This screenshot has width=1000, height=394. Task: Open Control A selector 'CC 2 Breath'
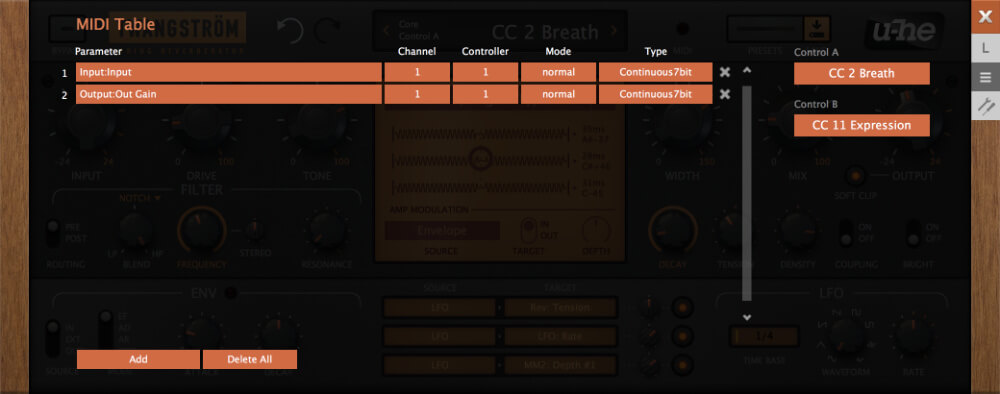pos(862,73)
